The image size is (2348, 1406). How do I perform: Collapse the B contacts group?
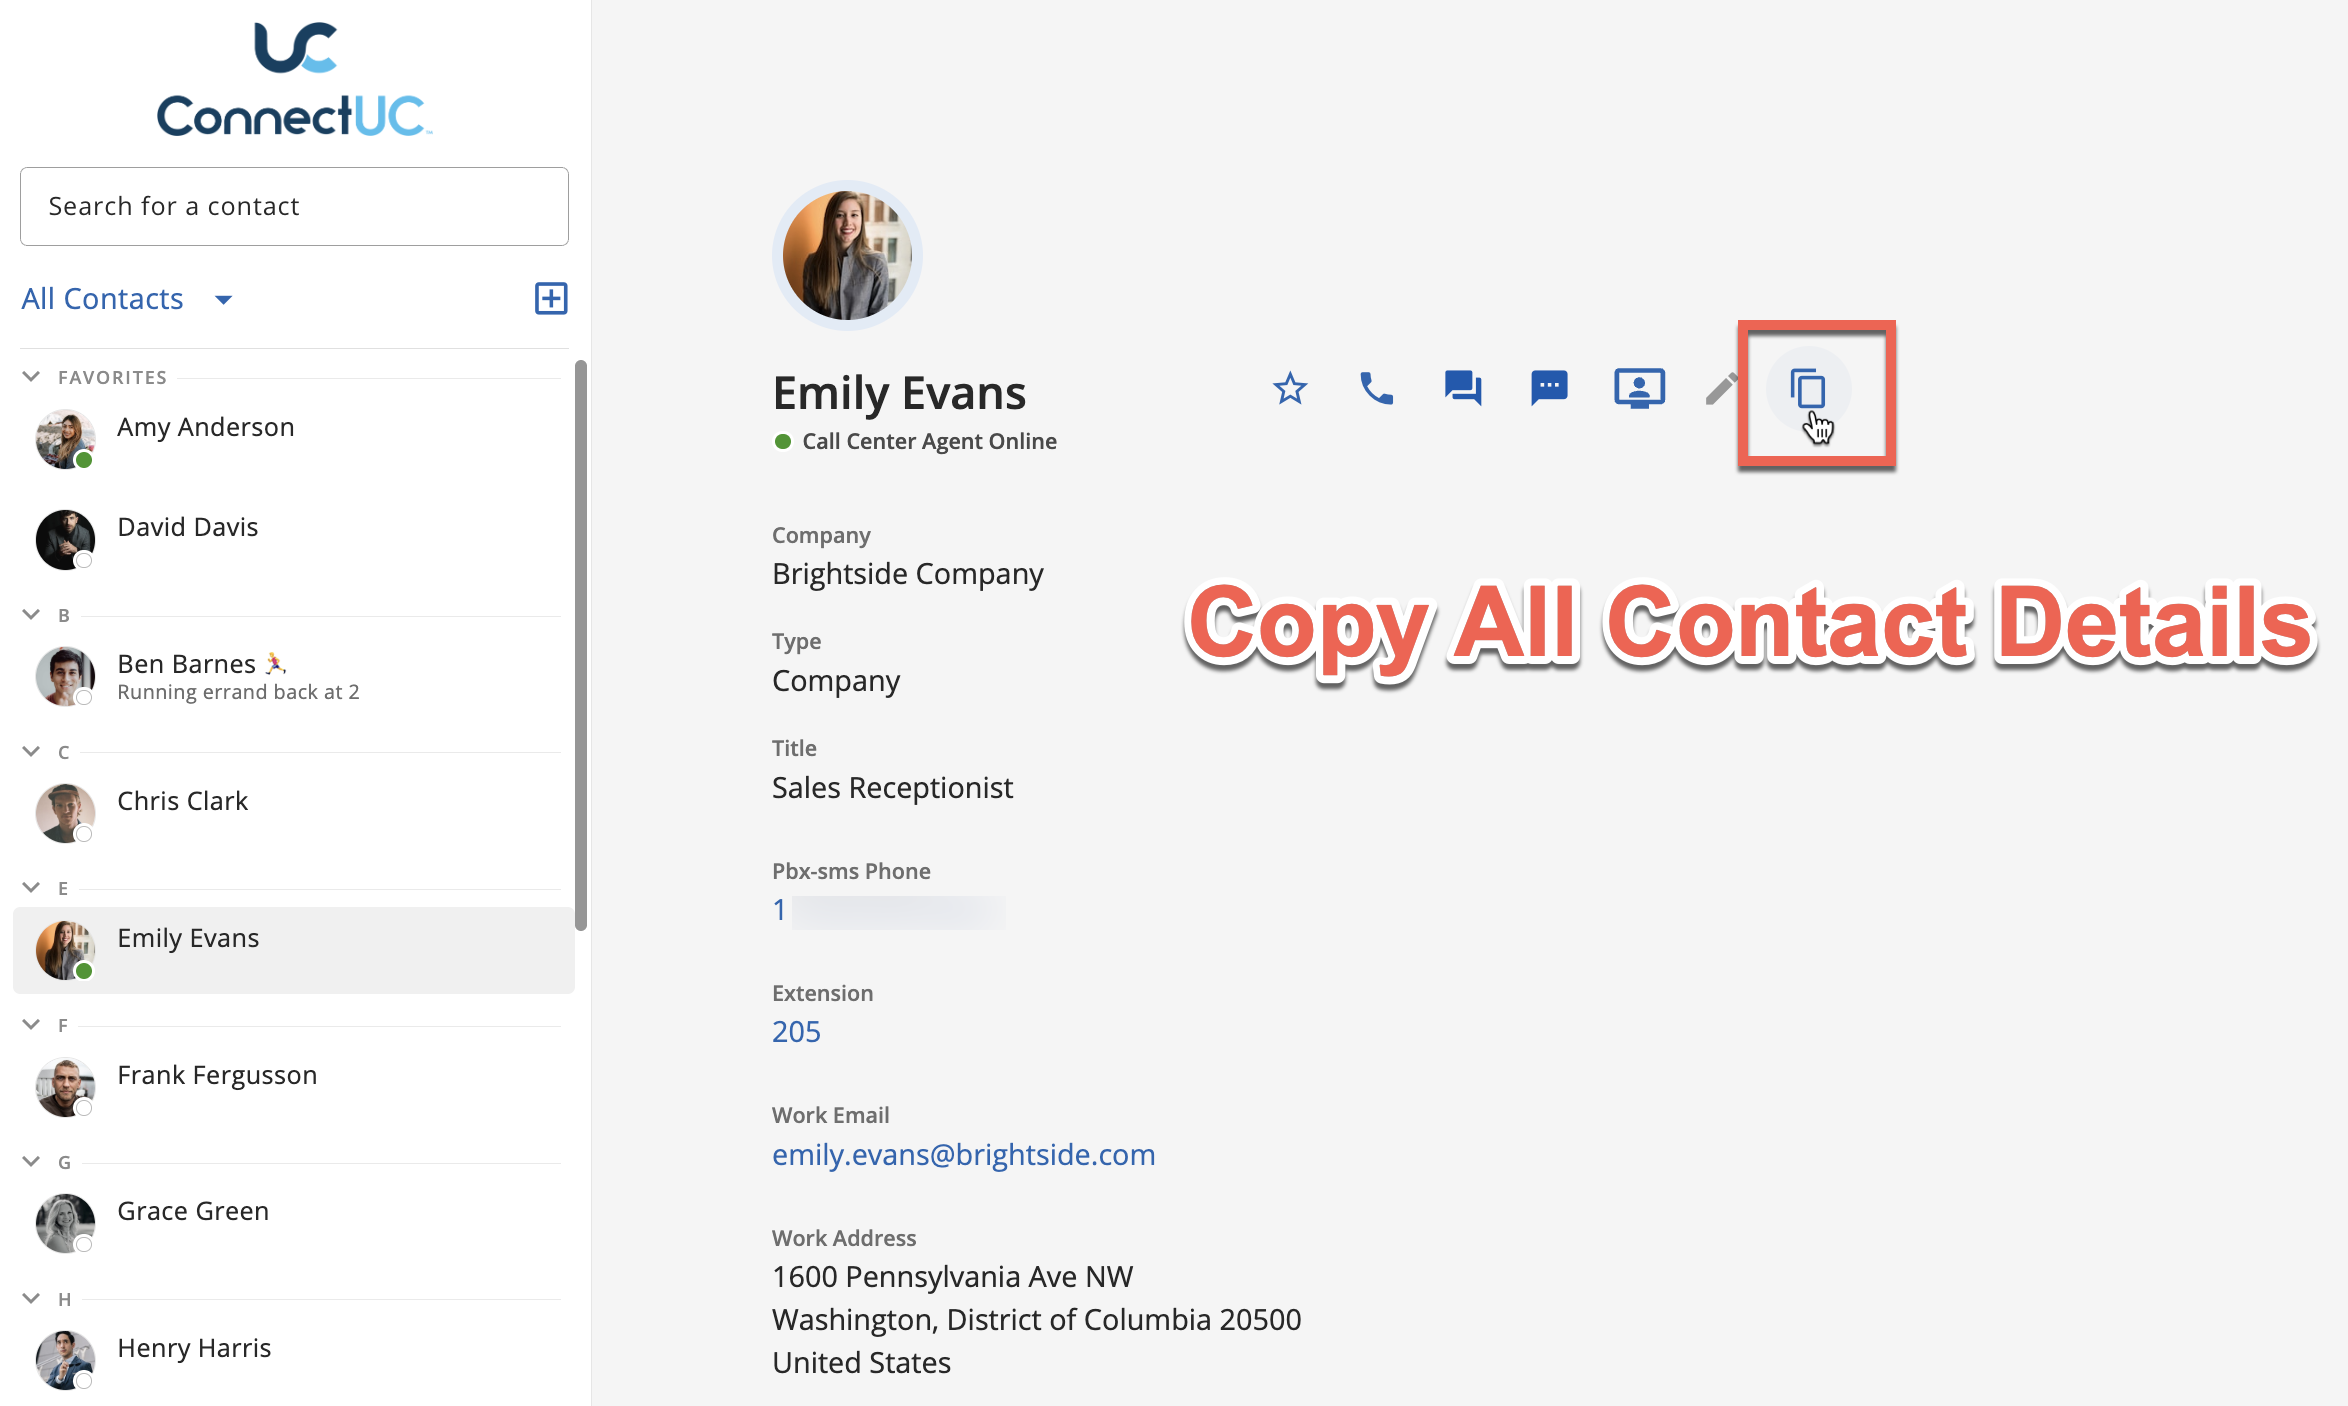31,614
